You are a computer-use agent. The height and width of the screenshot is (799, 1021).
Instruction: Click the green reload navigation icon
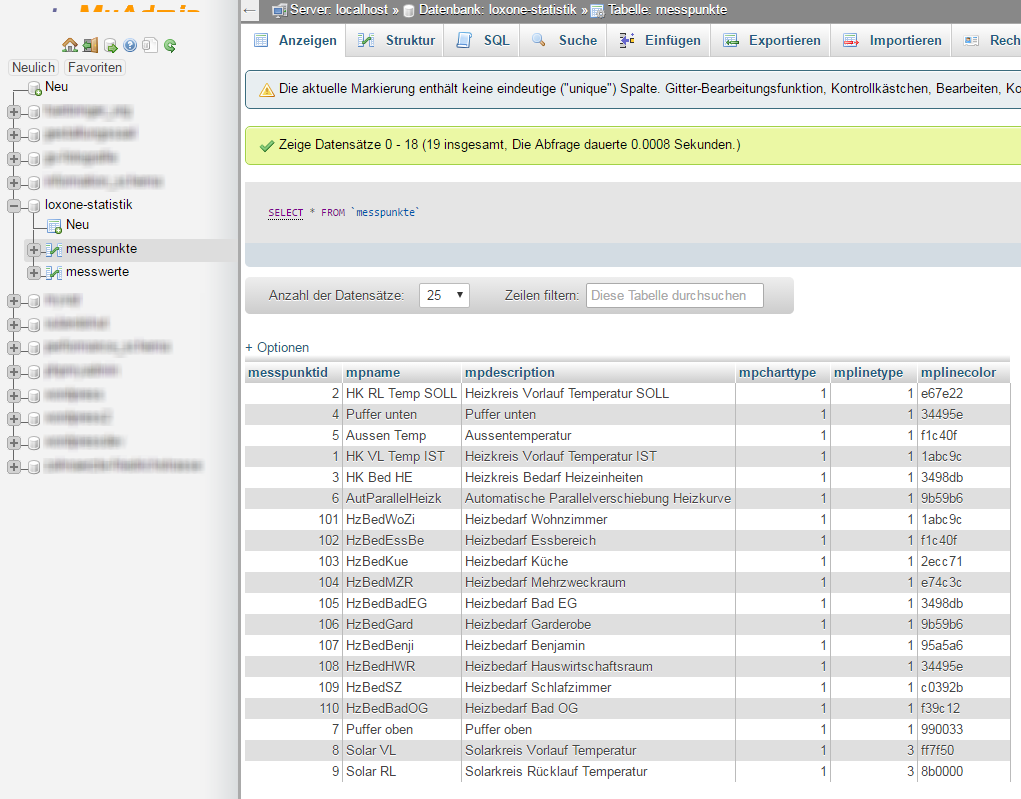[170, 45]
